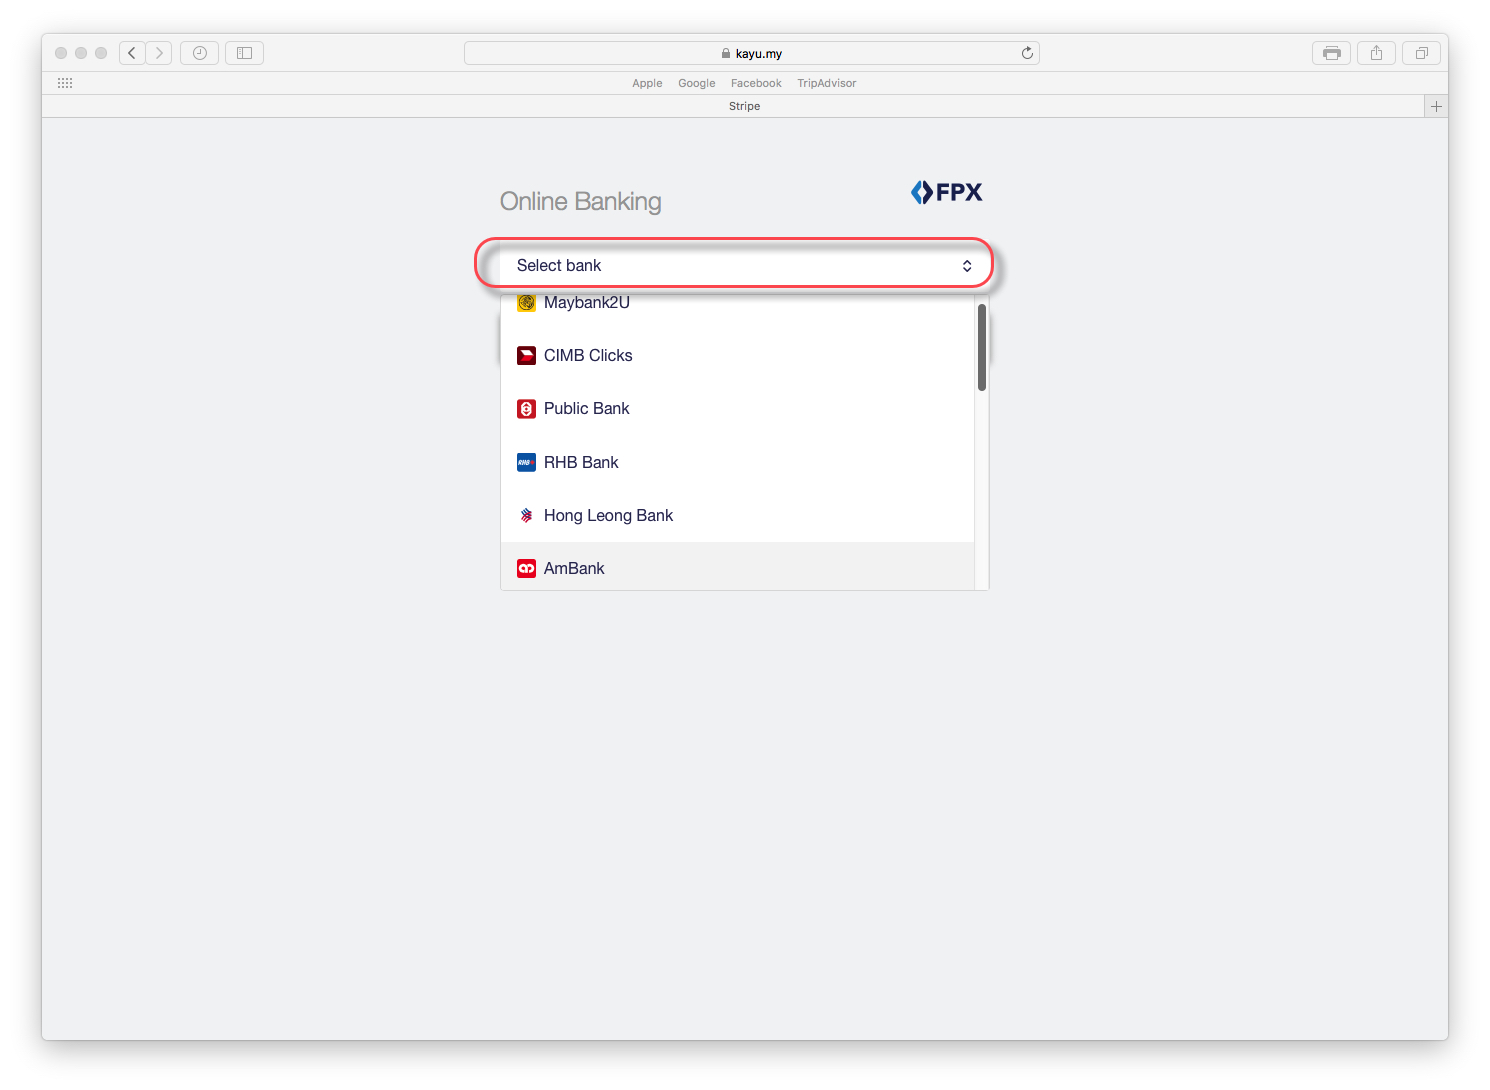This screenshot has height=1090, width=1490.
Task: Open the Google bookmark
Action: [697, 83]
